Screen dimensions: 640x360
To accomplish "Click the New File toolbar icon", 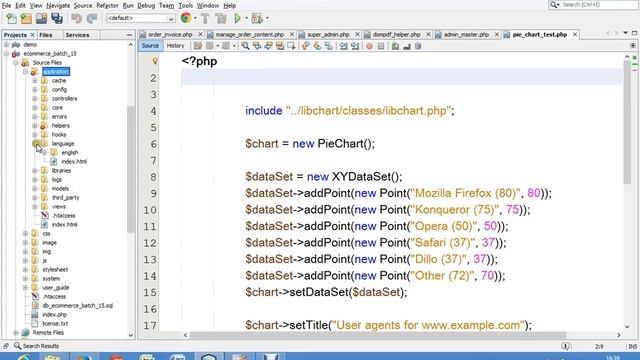I will 11,18.
